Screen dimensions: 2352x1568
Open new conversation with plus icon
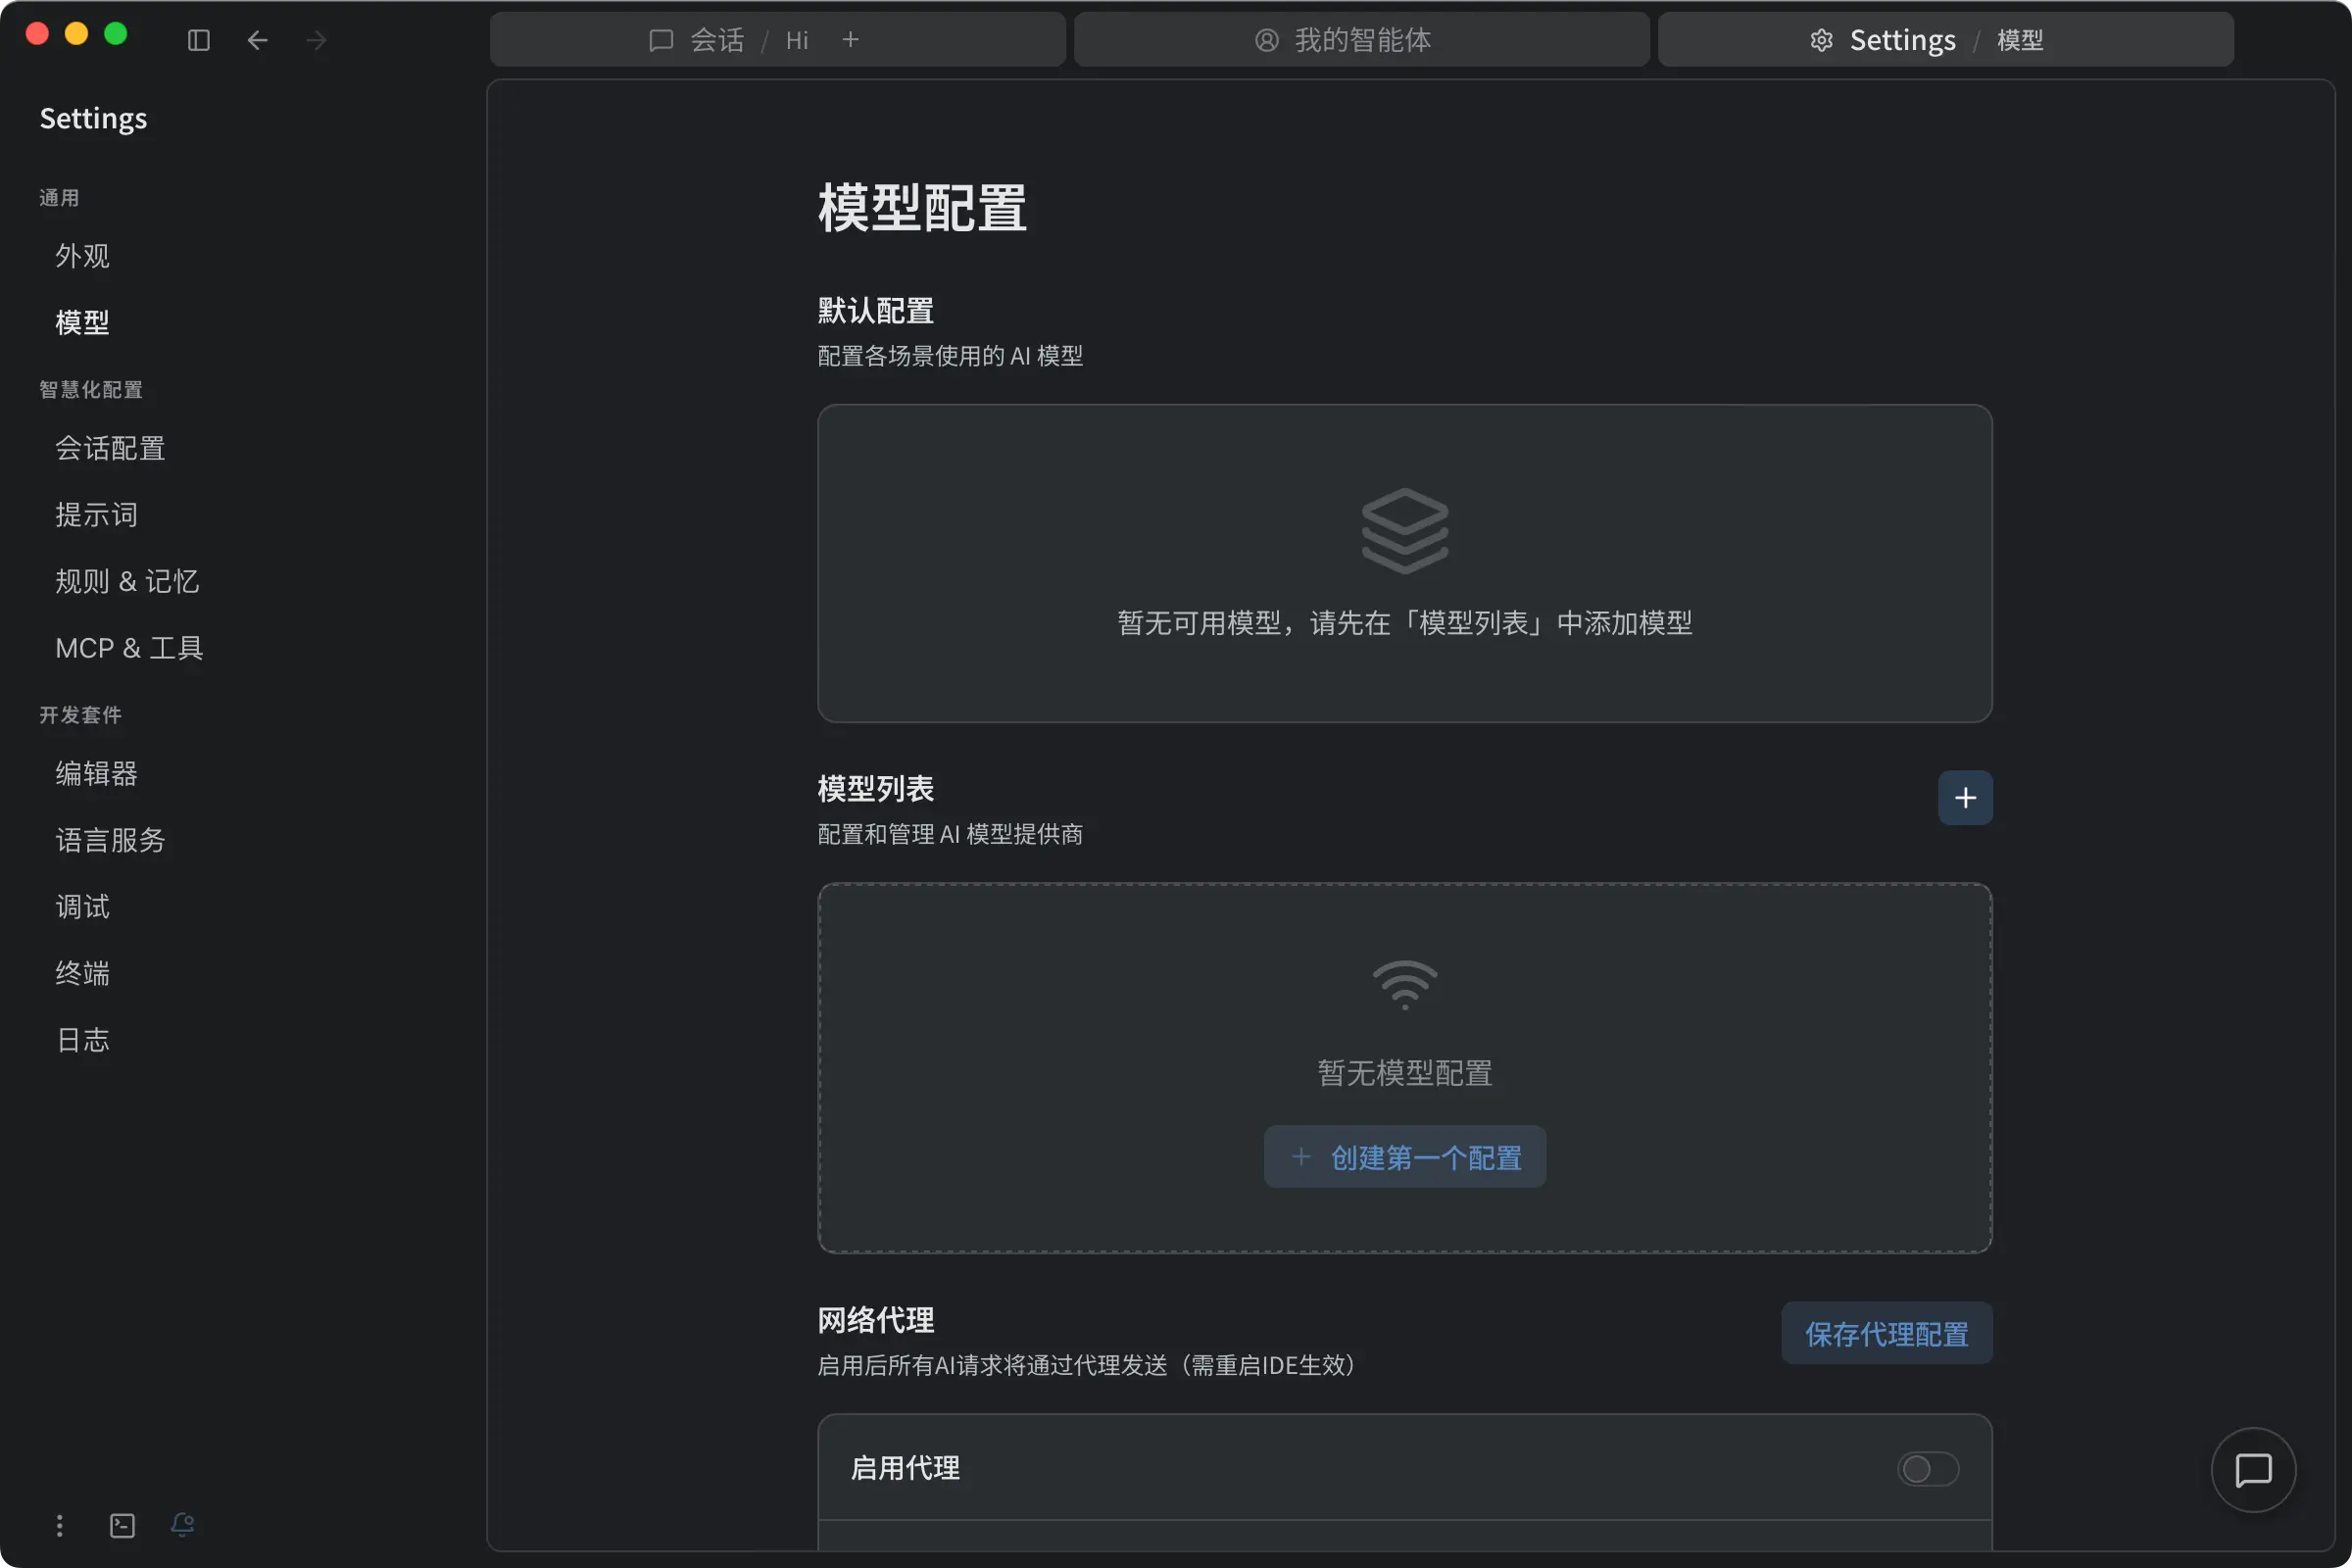(850, 40)
